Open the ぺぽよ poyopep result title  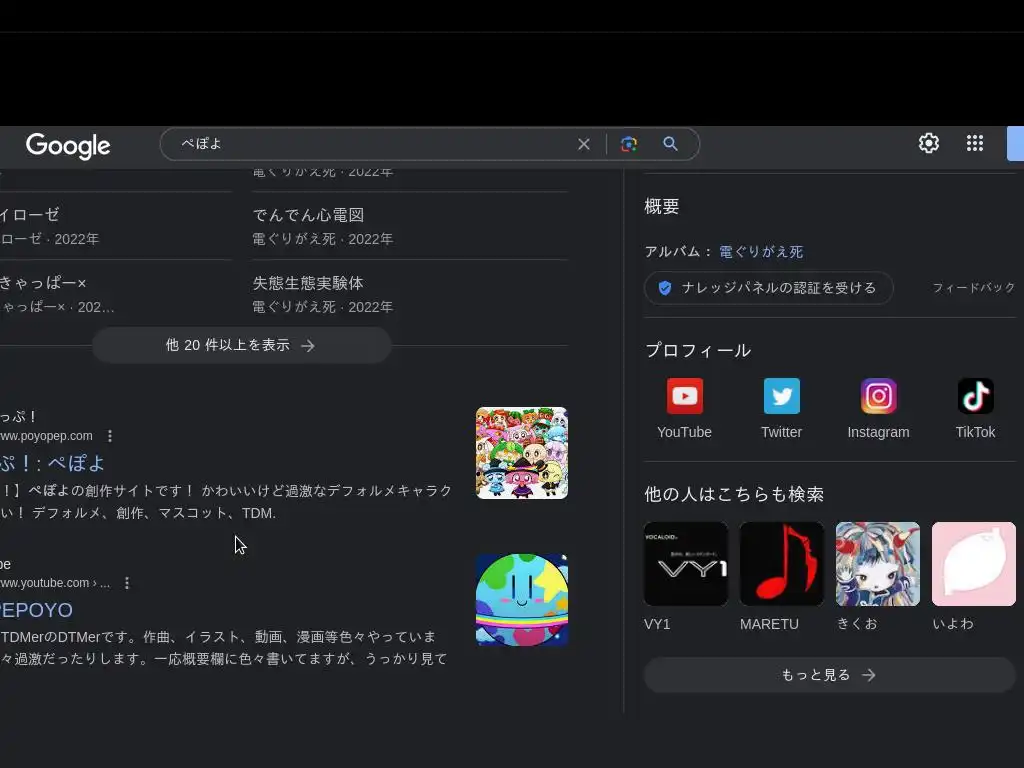52,463
